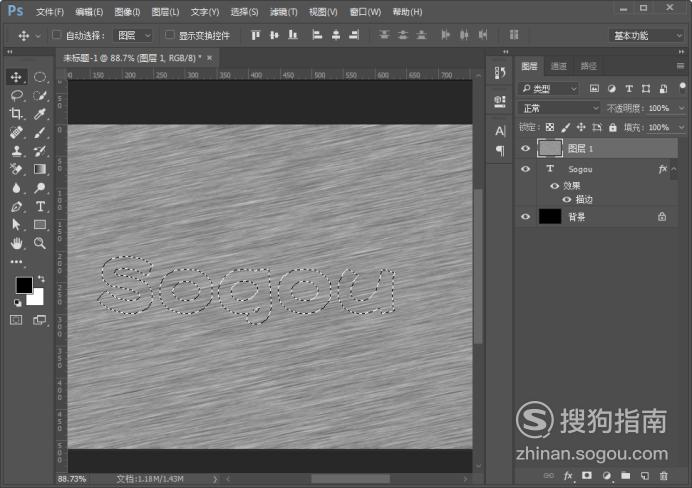Set the black foreground color swatch
This screenshot has width=692, height=488.
tap(23, 284)
